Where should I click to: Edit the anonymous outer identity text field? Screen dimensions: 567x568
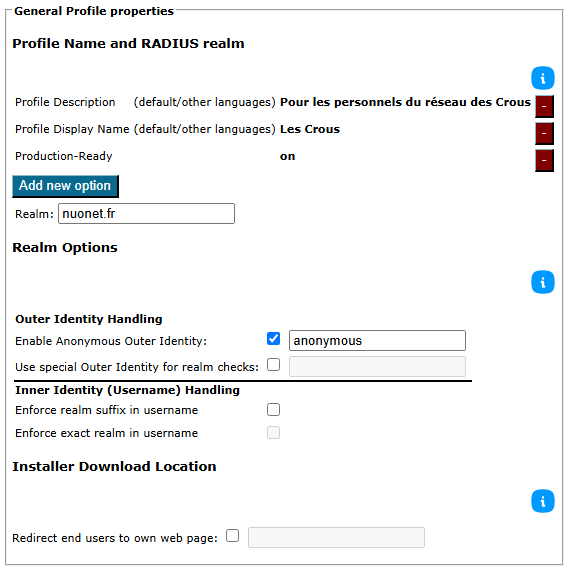tap(377, 341)
